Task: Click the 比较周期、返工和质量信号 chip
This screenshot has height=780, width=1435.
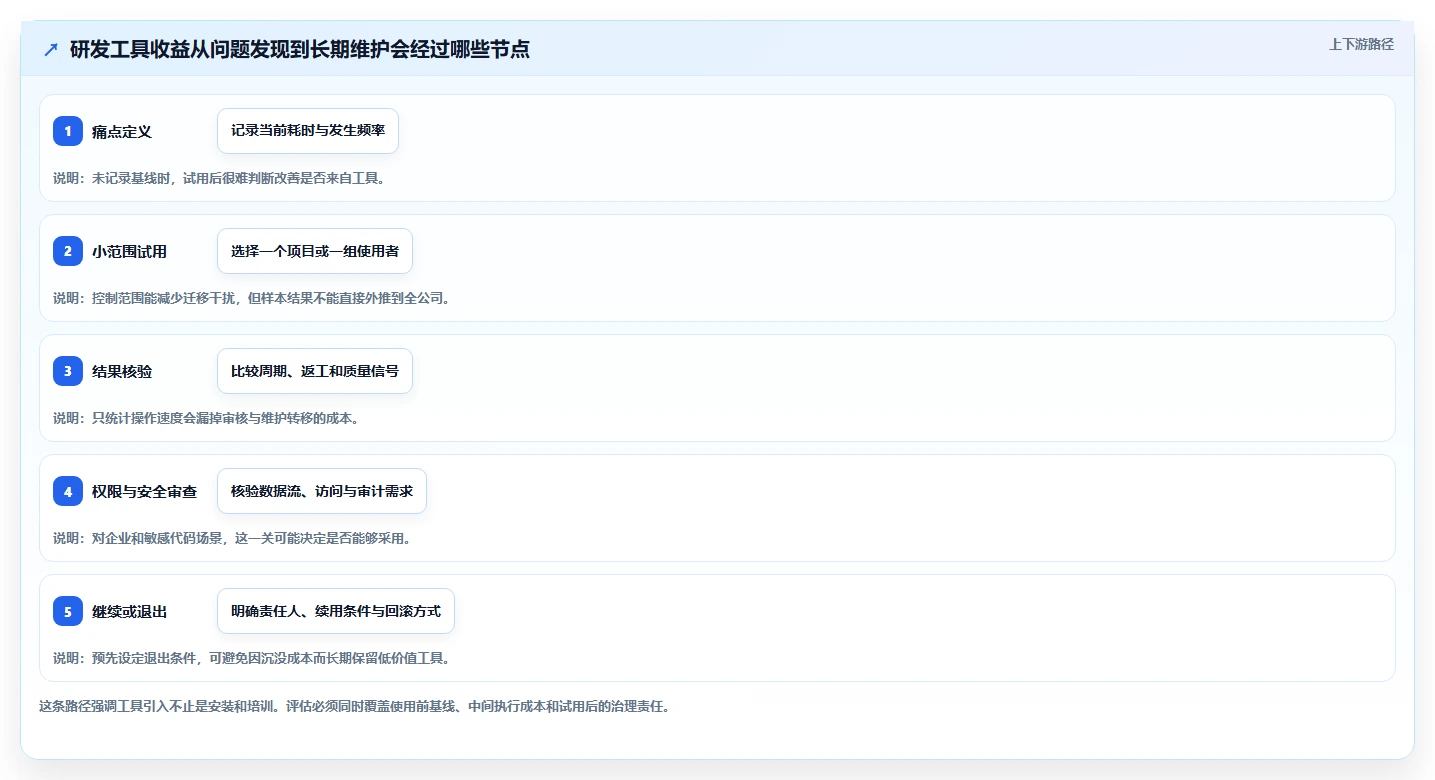Action: point(315,371)
